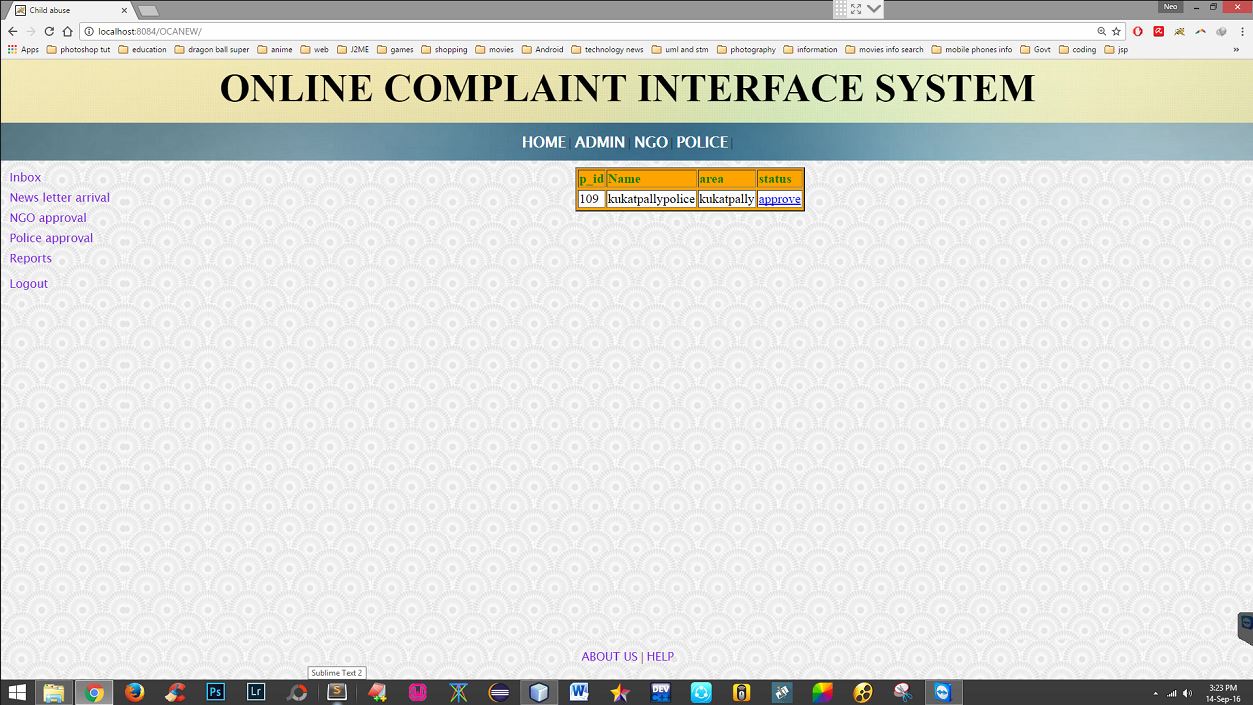Viewport: 1253px width, 705px height.
Task: Click the Logout link
Action: pos(29,283)
